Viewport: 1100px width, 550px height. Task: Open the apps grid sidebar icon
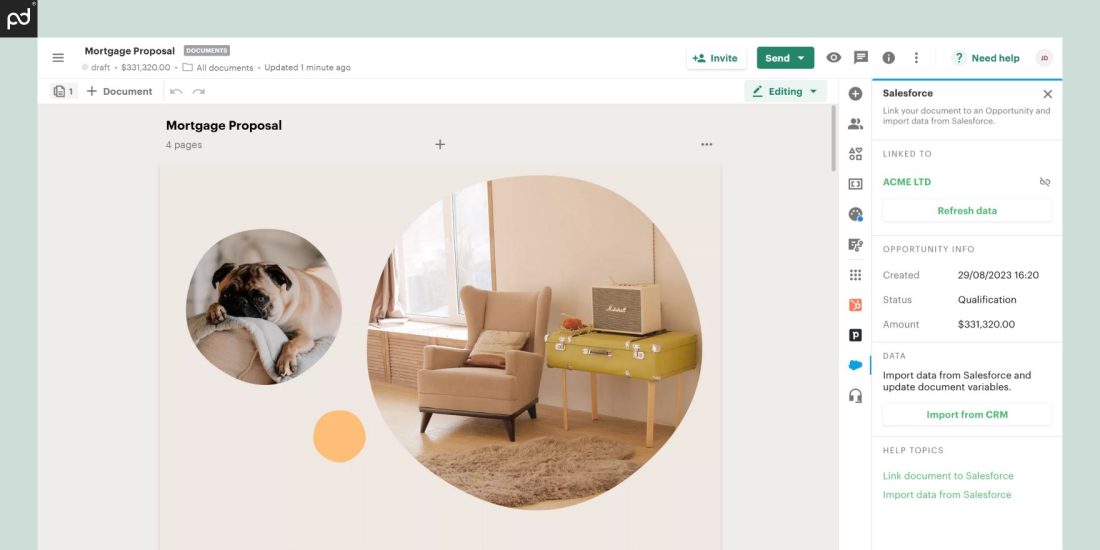pos(855,275)
